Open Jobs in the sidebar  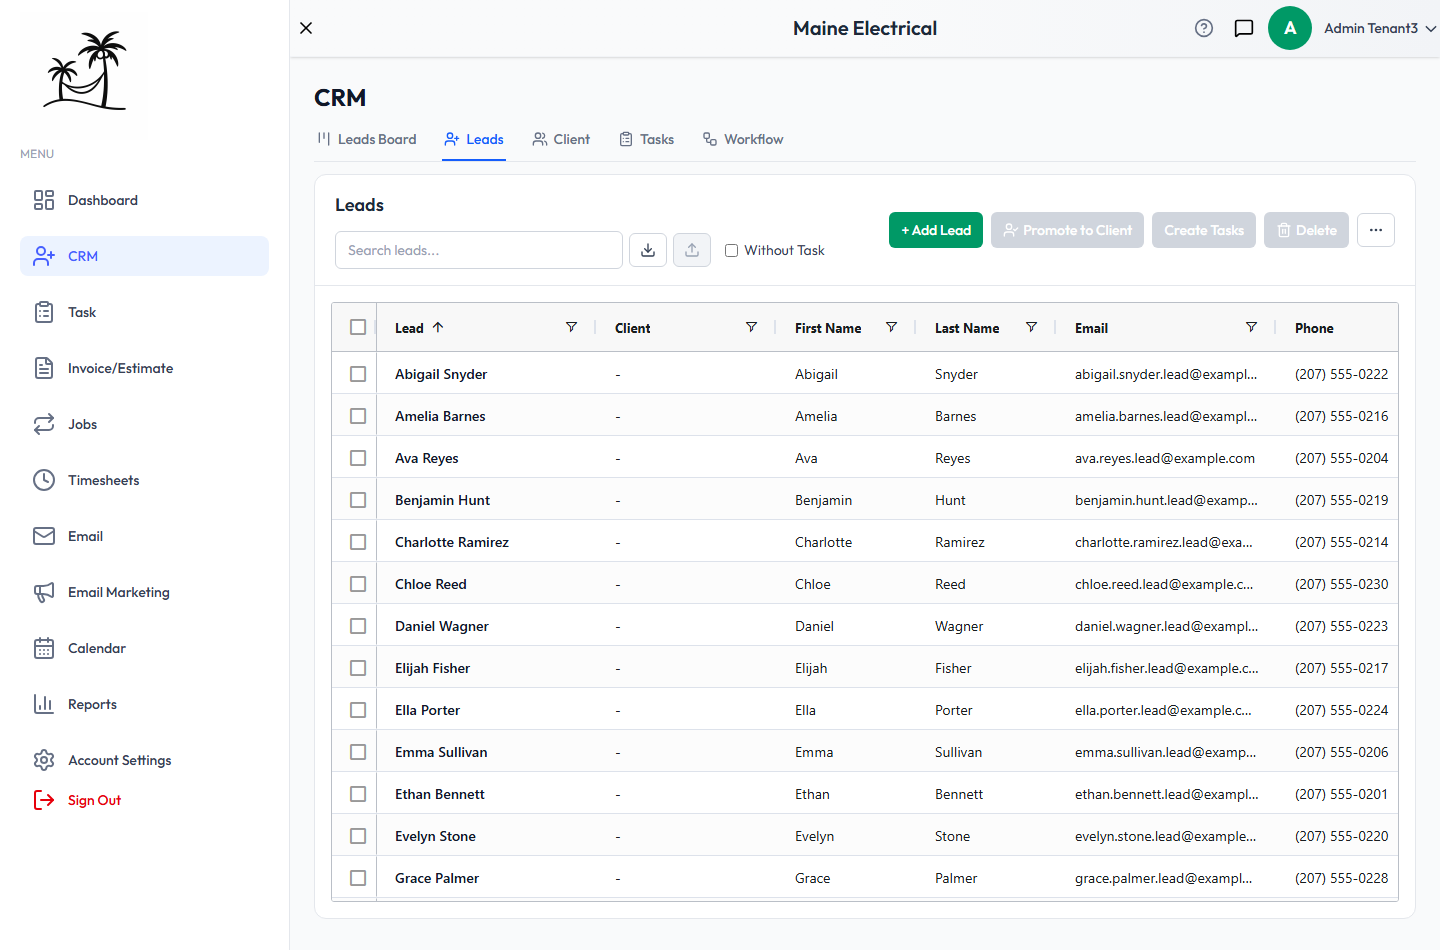point(144,424)
